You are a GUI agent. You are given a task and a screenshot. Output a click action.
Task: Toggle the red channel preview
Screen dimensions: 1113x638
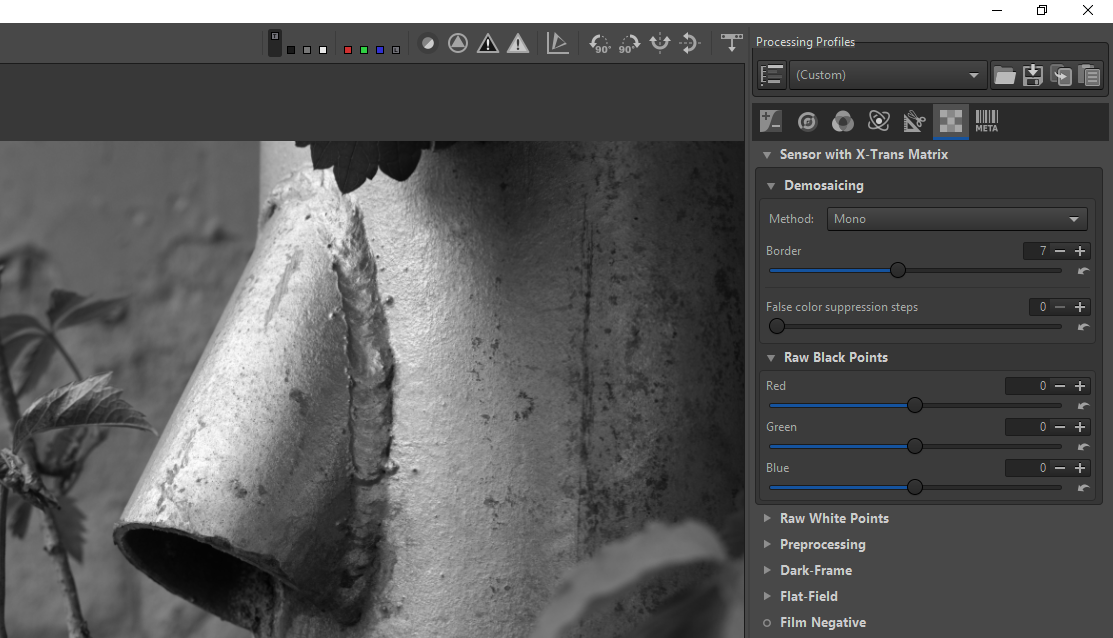click(x=348, y=50)
